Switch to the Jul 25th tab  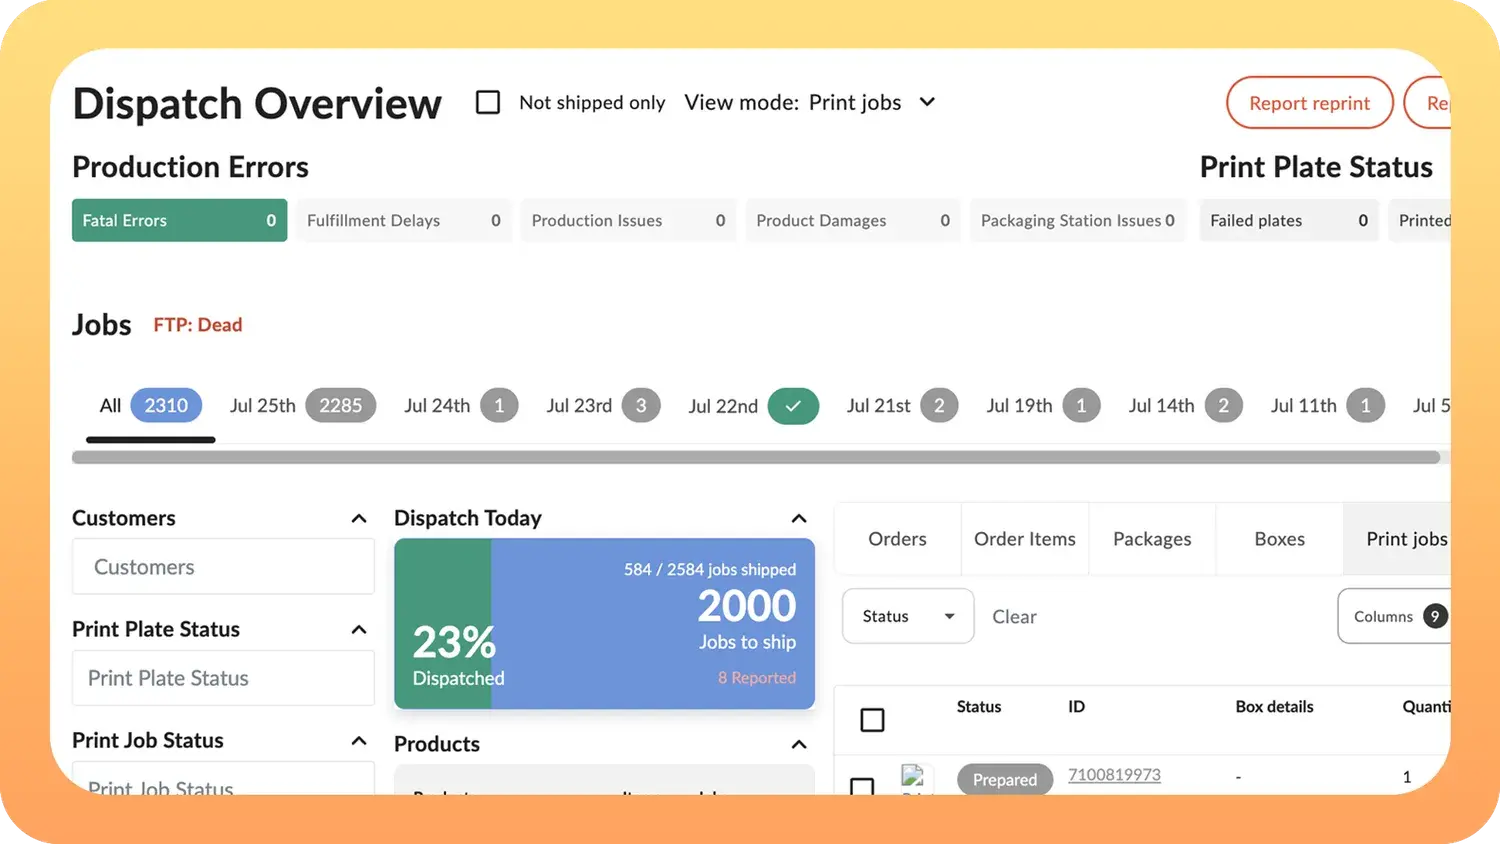click(302, 406)
